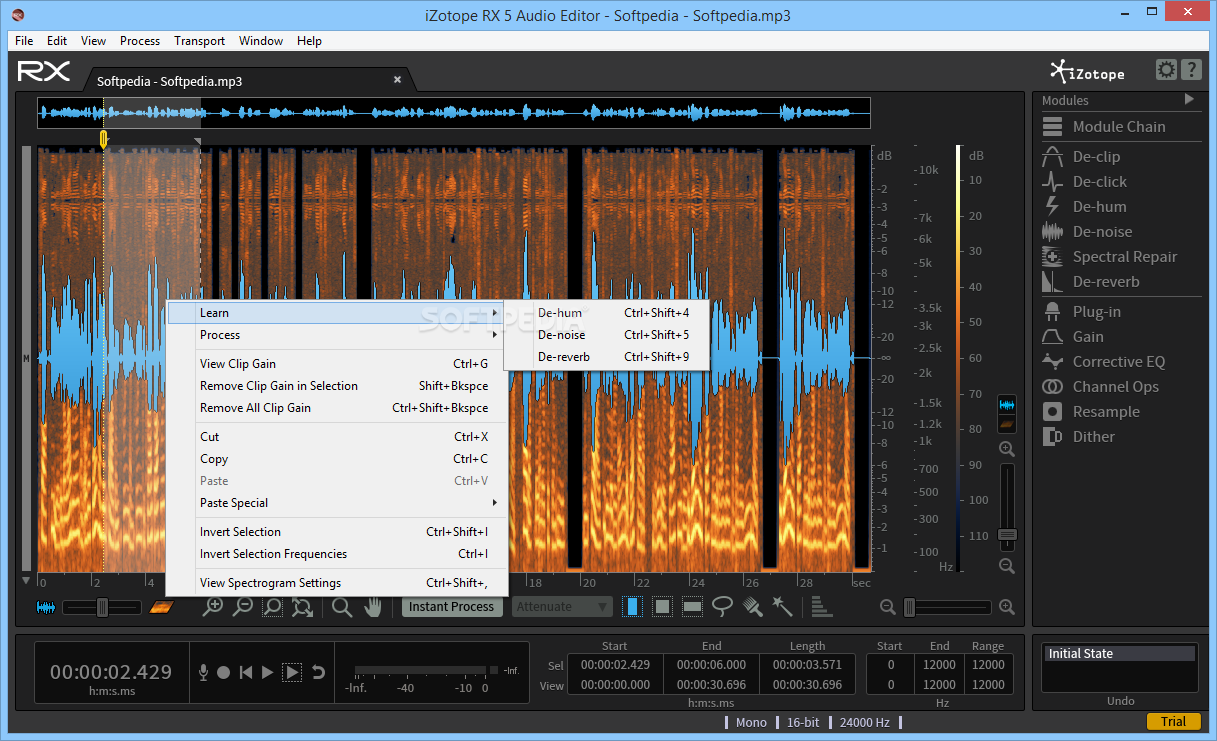
Task: Toggle spectrogram display icon beside color scale
Action: coord(1007,424)
